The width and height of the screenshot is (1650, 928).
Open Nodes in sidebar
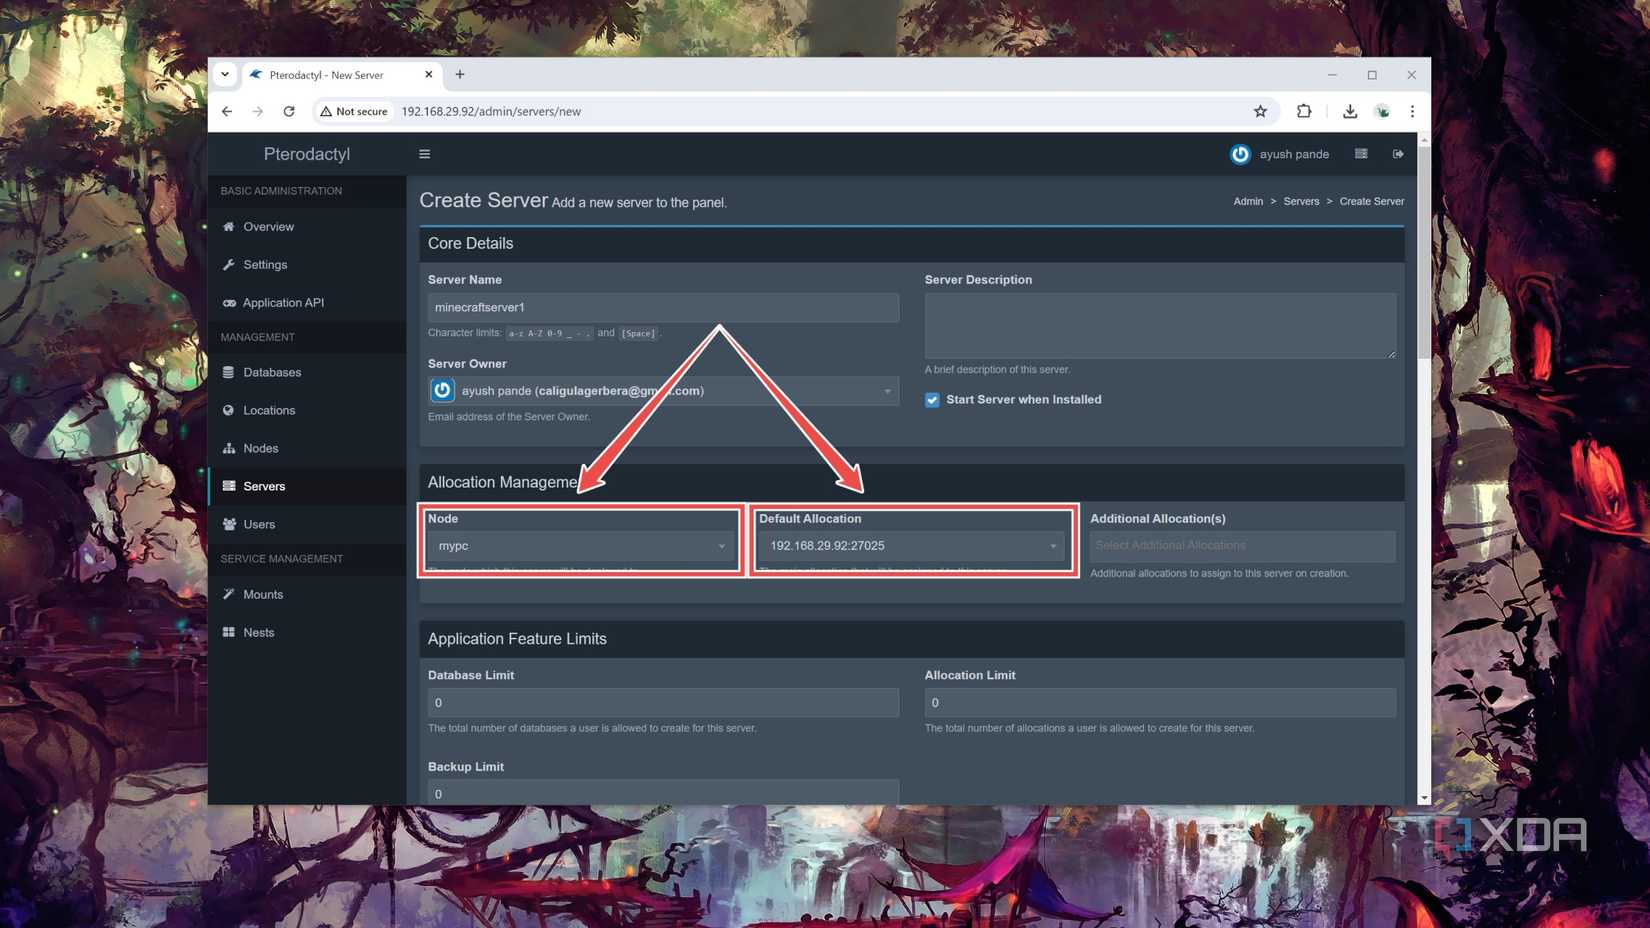pos(306,448)
